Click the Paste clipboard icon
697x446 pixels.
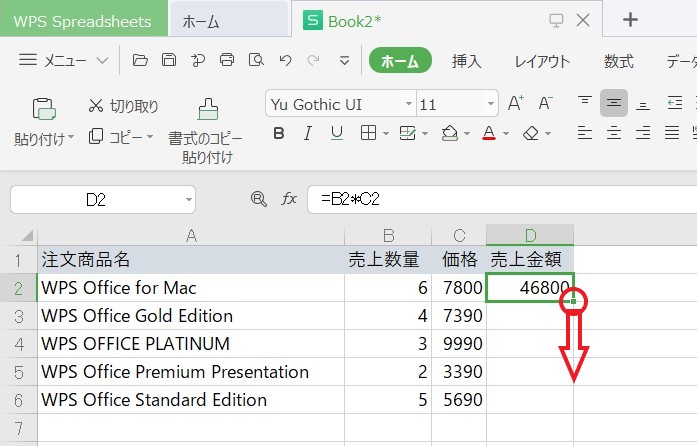(44, 109)
